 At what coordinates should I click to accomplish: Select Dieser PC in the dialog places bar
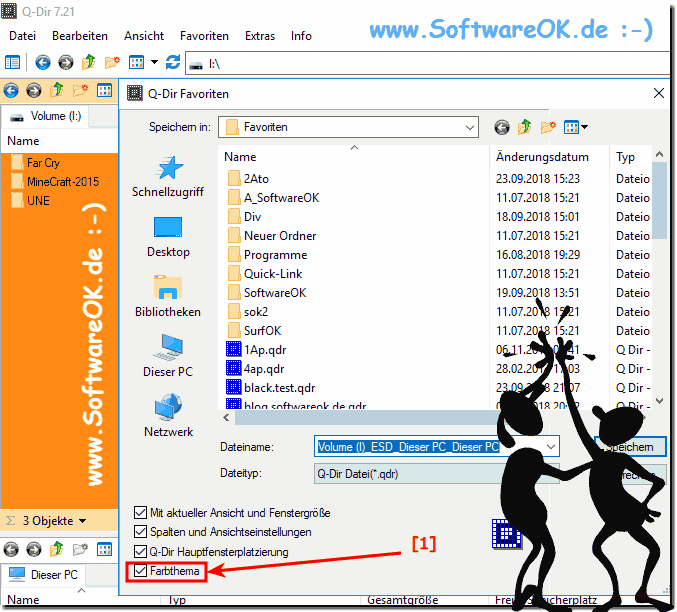click(x=168, y=356)
